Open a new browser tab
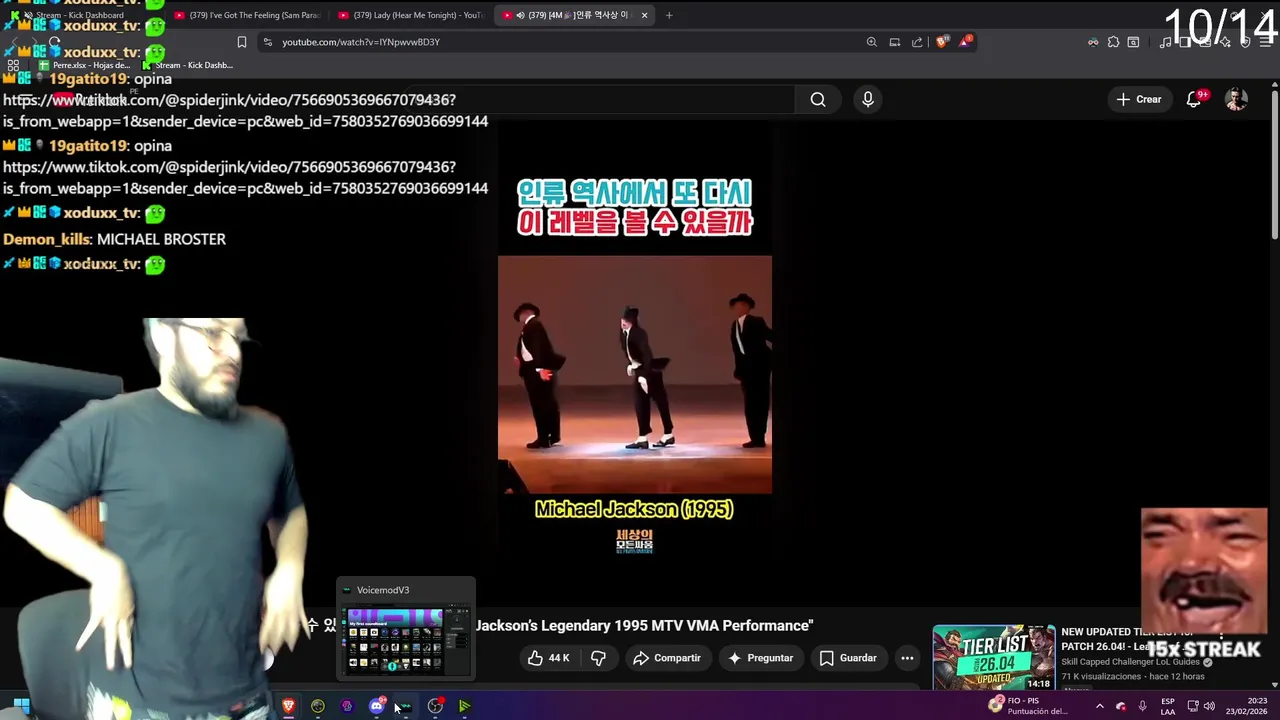This screenshot has height=720, width=1280. 669,15
